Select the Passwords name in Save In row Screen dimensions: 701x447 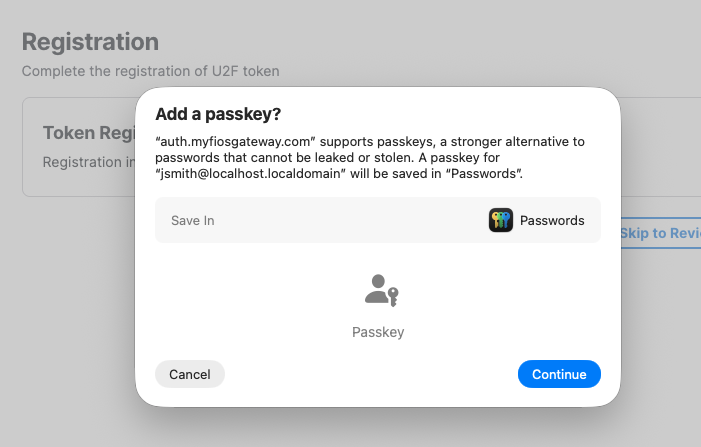click(x=552, y=220)
